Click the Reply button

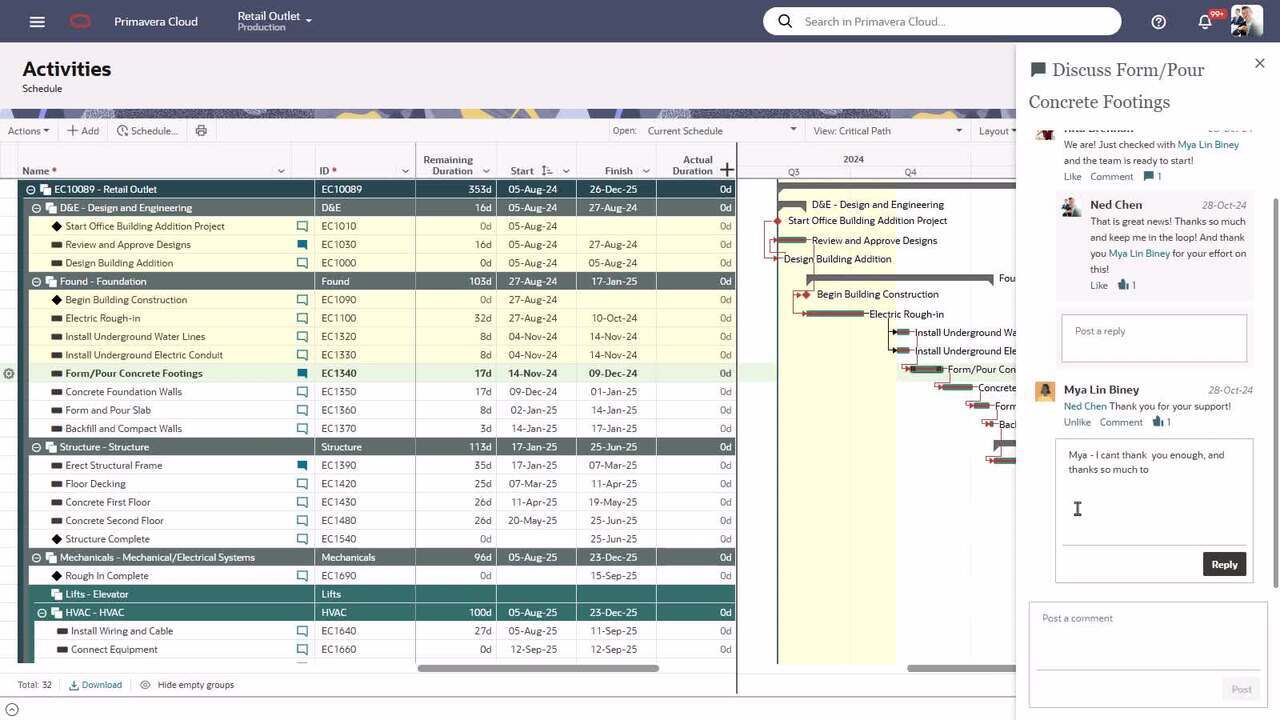1224,564
